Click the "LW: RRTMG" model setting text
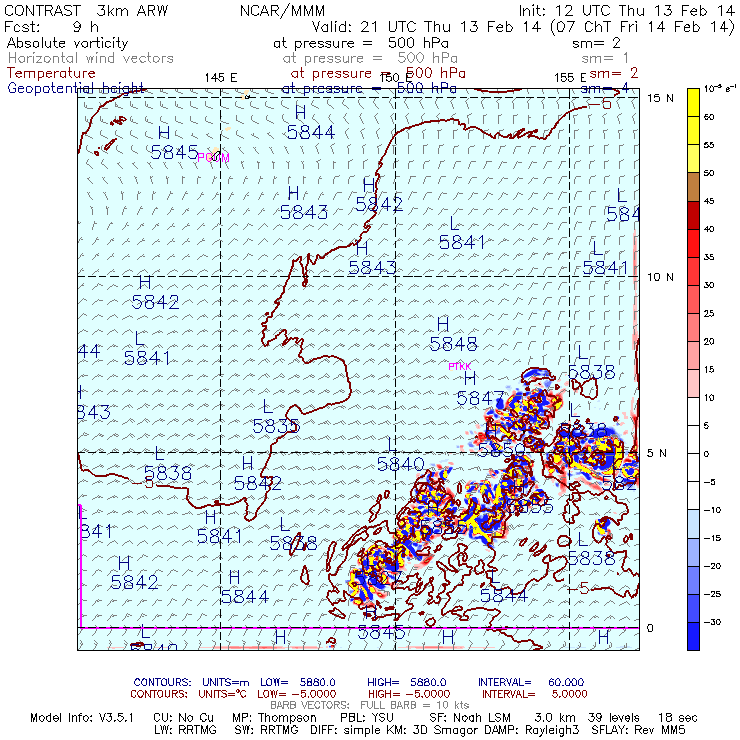This screenshot has height=740, width=740. click(x=185, y=730)
